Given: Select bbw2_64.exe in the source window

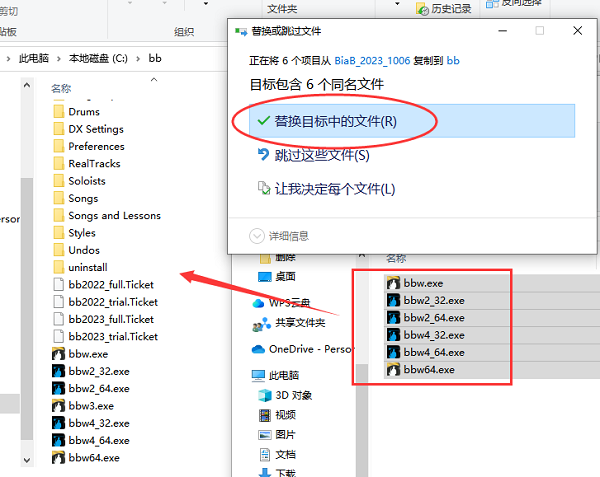Looking at the screenshot, I should pyautogui.click(x=434, y=318).
